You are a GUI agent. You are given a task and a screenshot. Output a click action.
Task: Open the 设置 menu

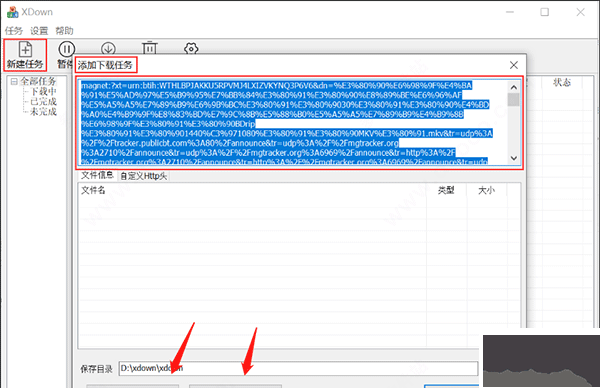point(39,31)
